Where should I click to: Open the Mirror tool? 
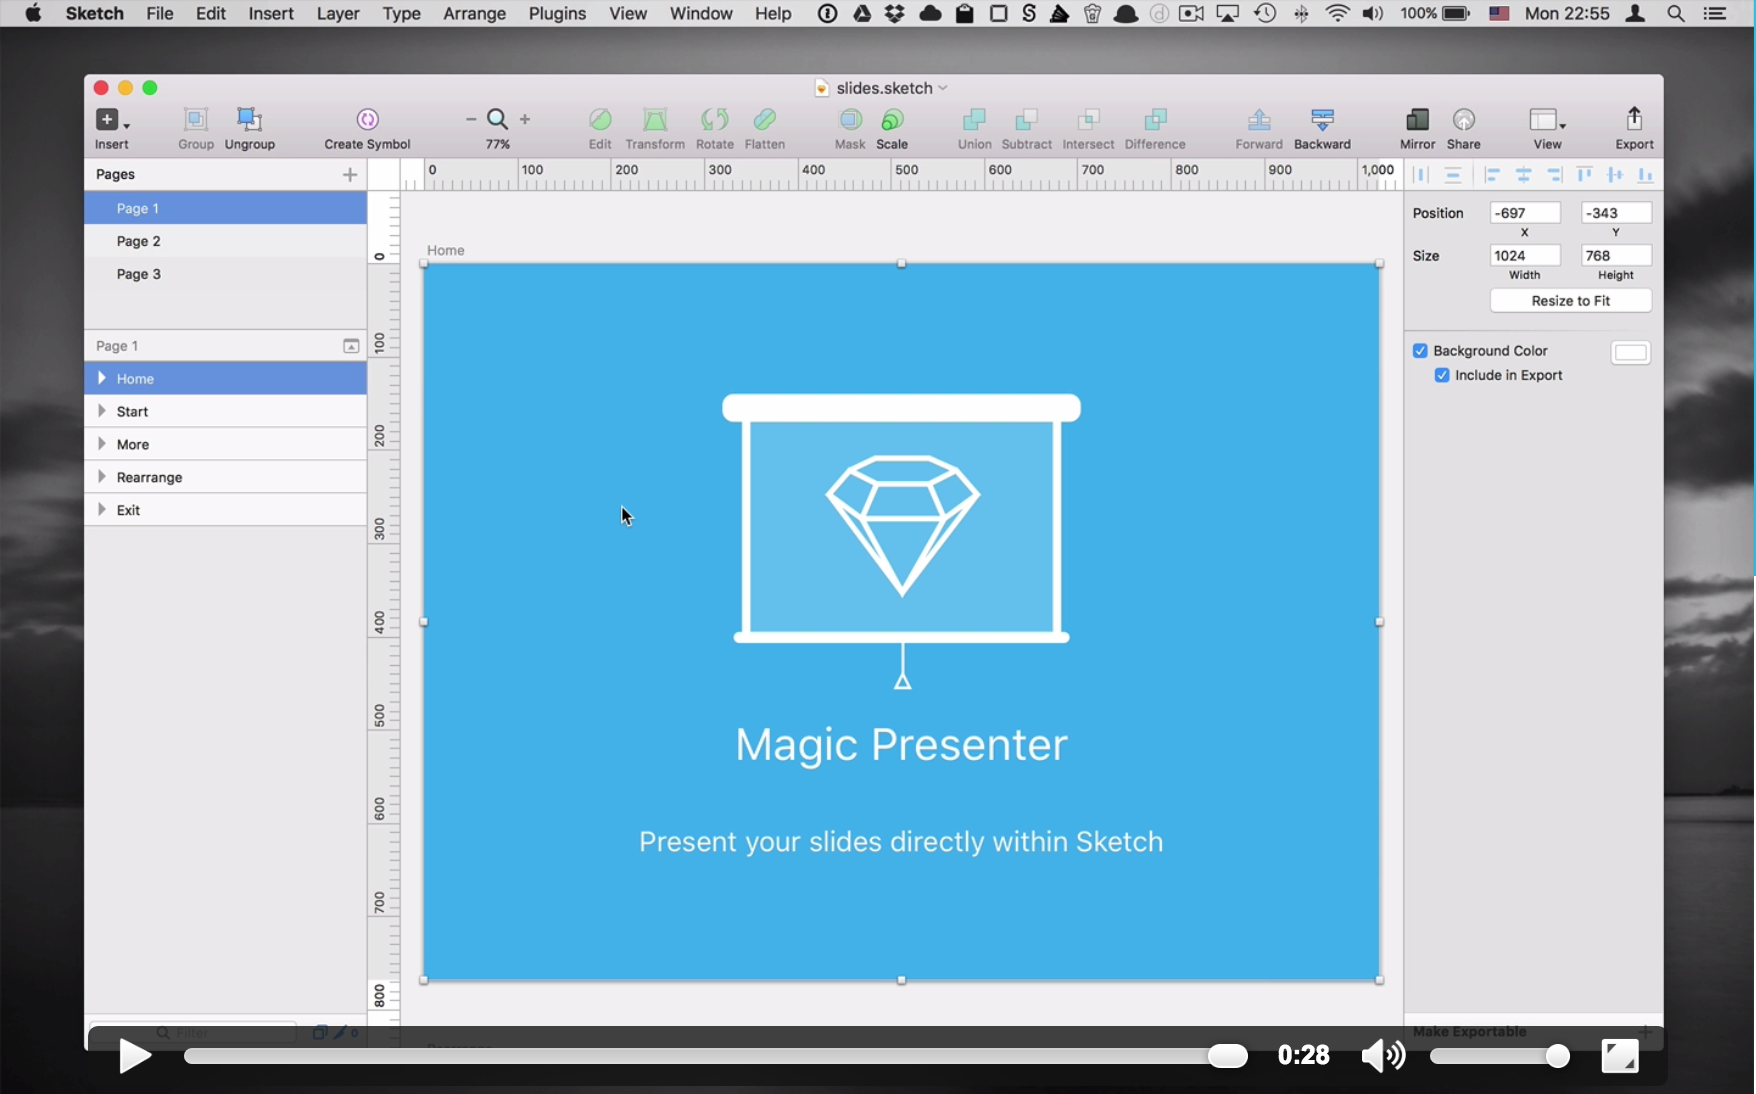(x=1416, y=120)
